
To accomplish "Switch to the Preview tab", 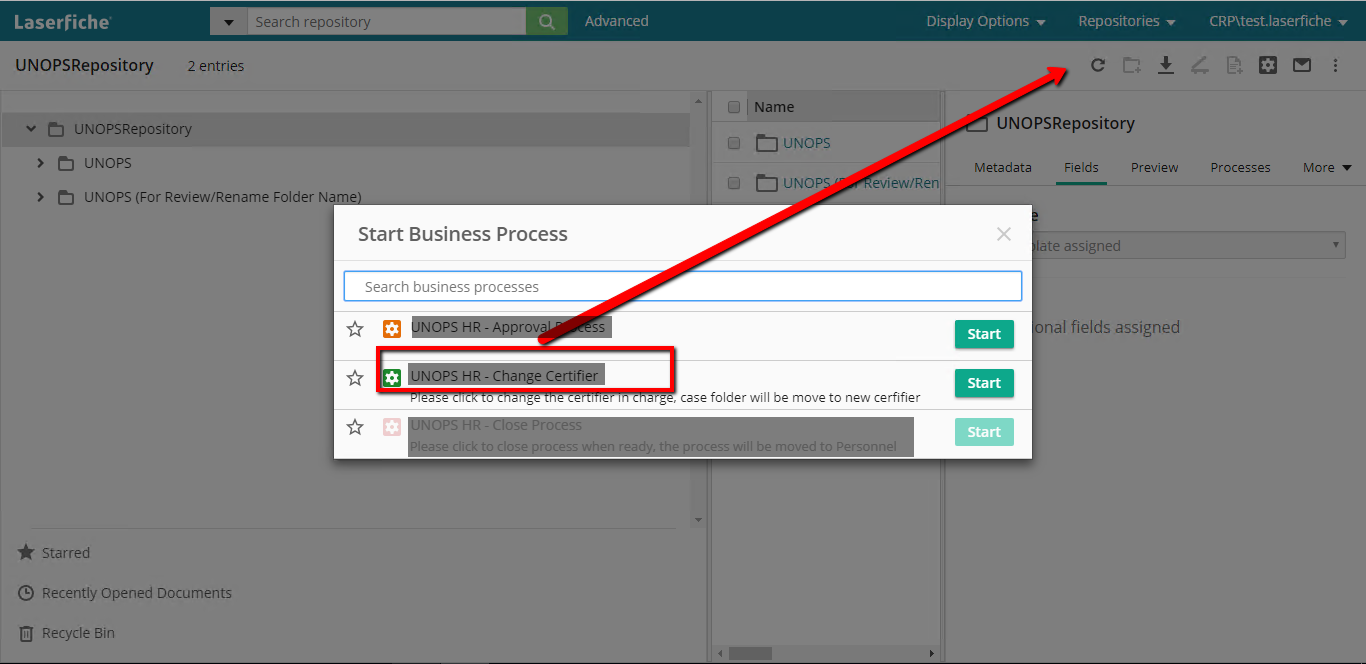I will [x=1155, y=167].
